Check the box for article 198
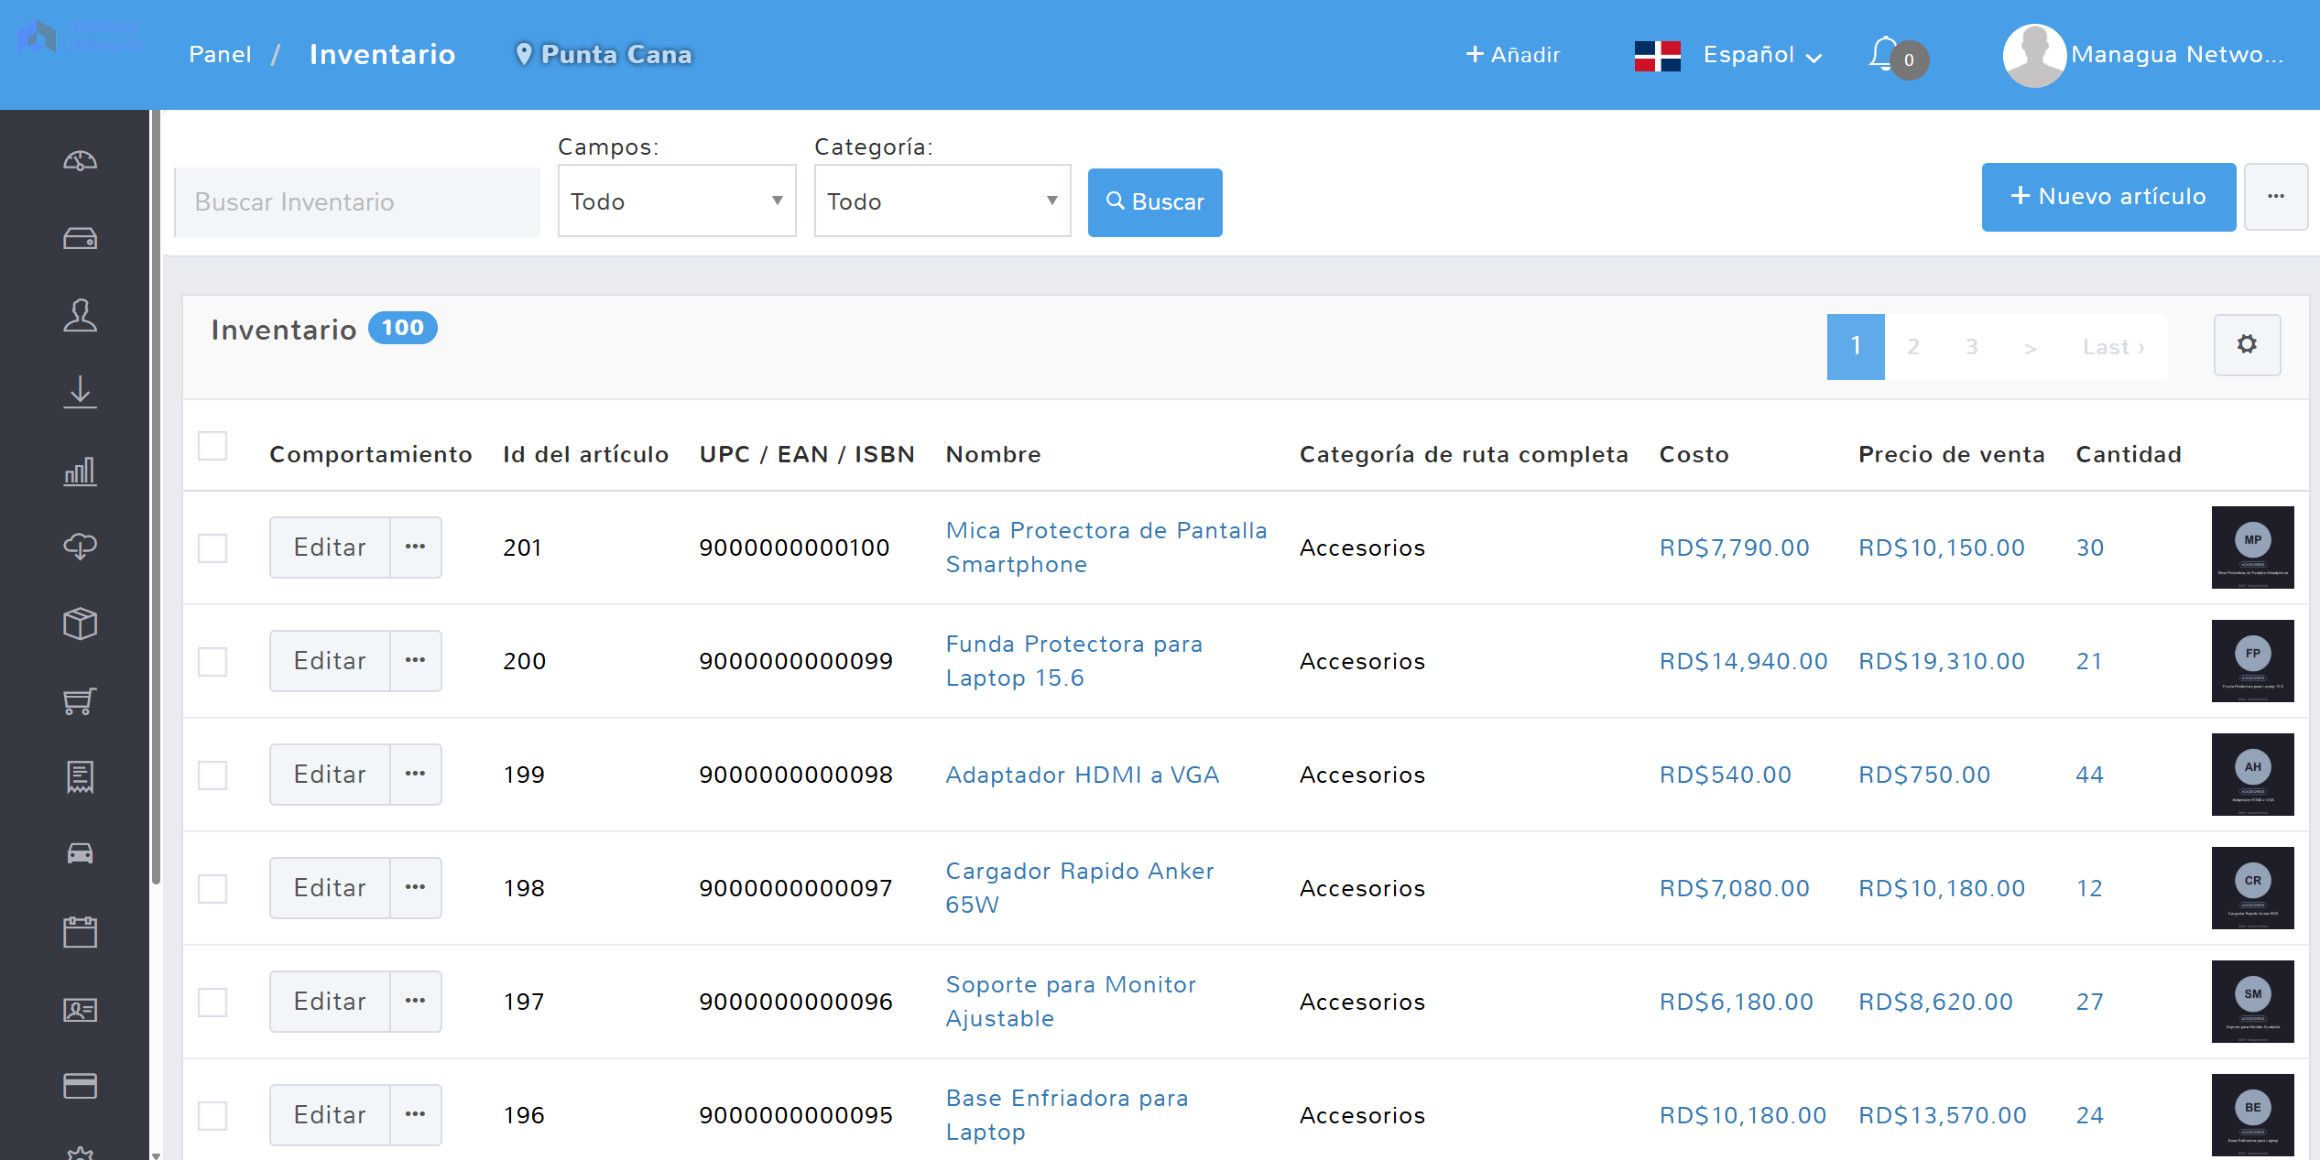Screen dimensions: 2320x1160 [212, 888]
